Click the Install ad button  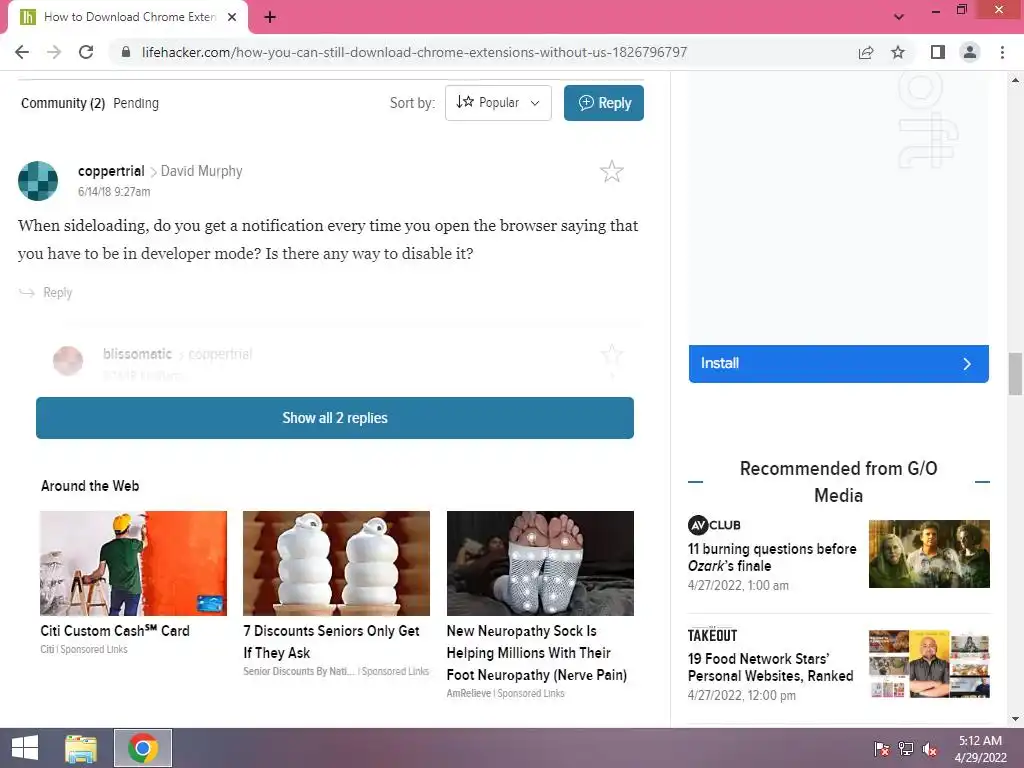[839, 364]
